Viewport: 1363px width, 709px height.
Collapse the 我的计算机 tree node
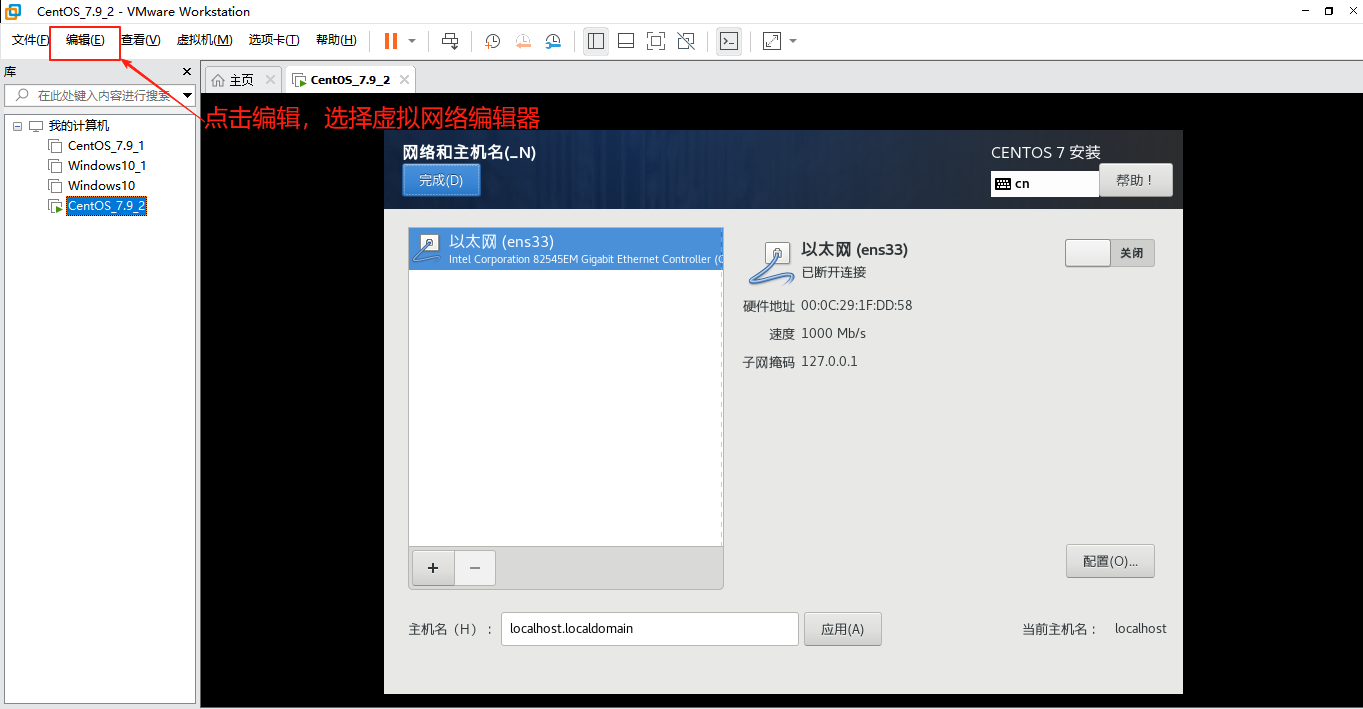16,124
